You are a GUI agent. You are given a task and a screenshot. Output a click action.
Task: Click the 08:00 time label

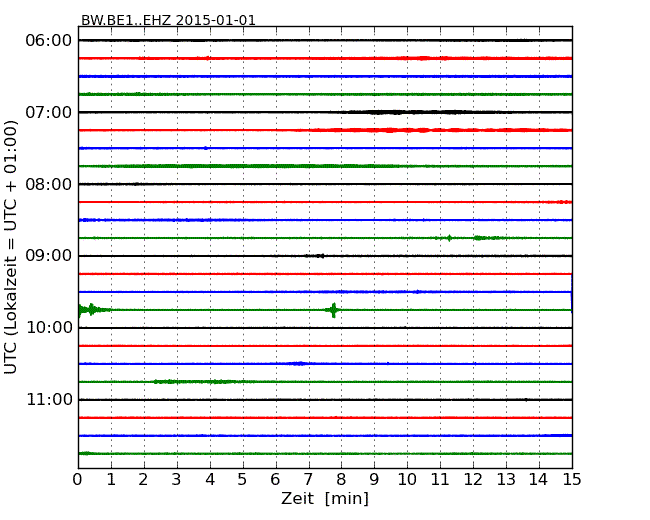point(49,184)
